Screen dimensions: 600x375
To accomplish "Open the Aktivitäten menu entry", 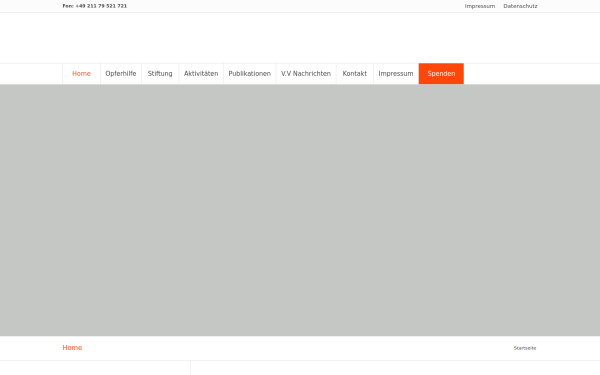I will 201,73.
